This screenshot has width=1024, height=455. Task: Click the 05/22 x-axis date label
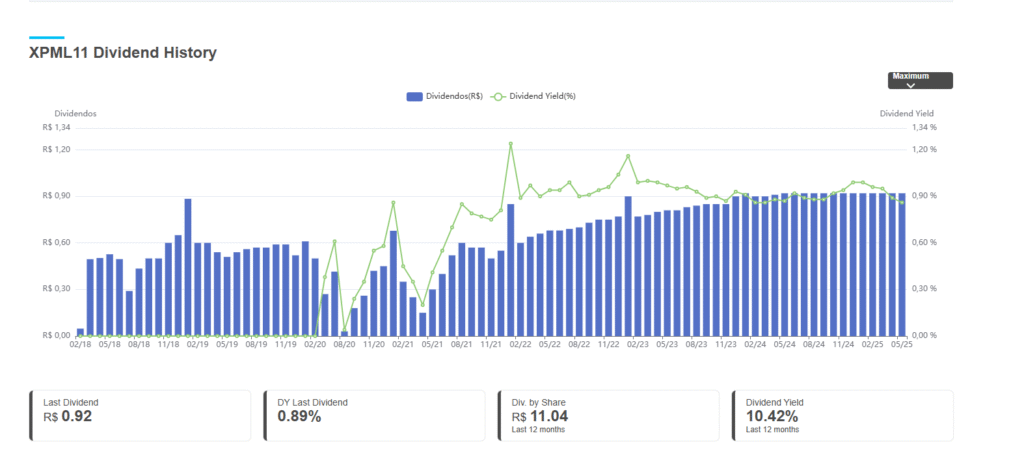coord(549,345)
